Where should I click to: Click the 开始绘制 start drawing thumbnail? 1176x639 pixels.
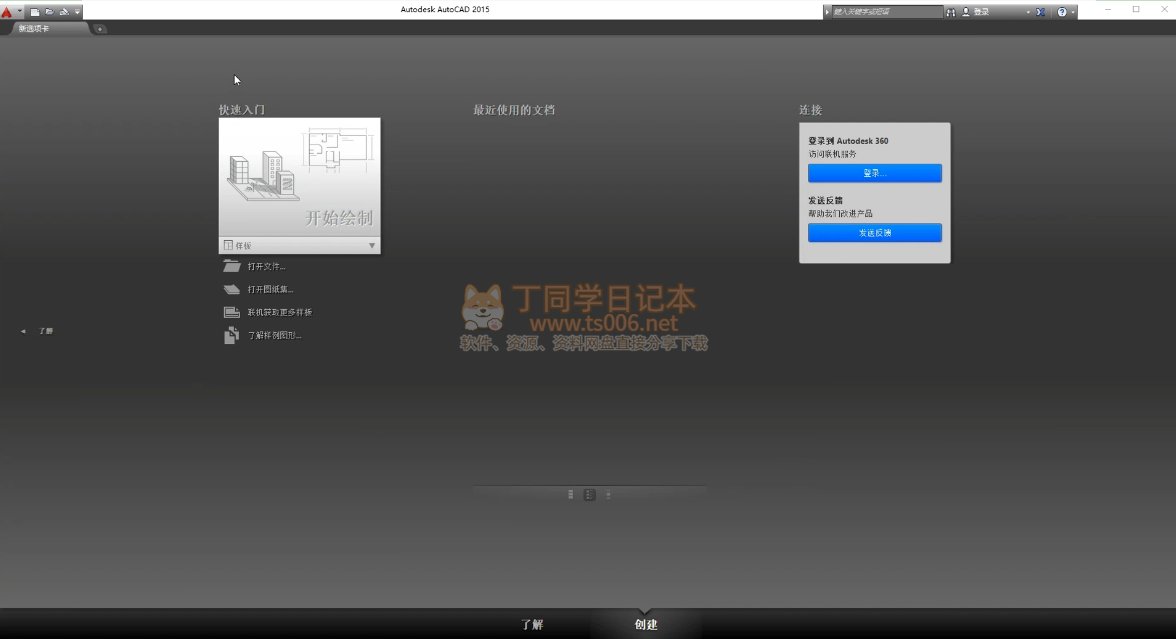pyautogui.click(x=299, y=177)
